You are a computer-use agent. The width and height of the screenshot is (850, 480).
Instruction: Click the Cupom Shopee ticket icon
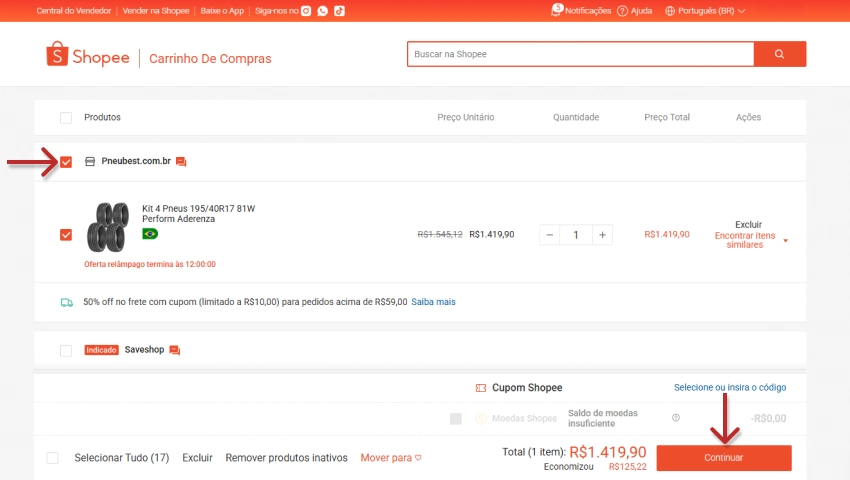481,388
